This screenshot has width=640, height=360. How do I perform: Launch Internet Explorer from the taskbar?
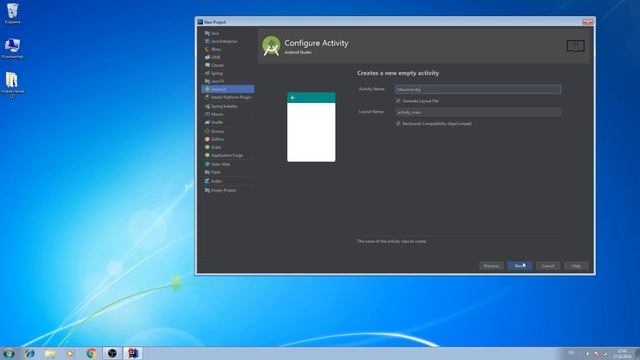[29, 353]
